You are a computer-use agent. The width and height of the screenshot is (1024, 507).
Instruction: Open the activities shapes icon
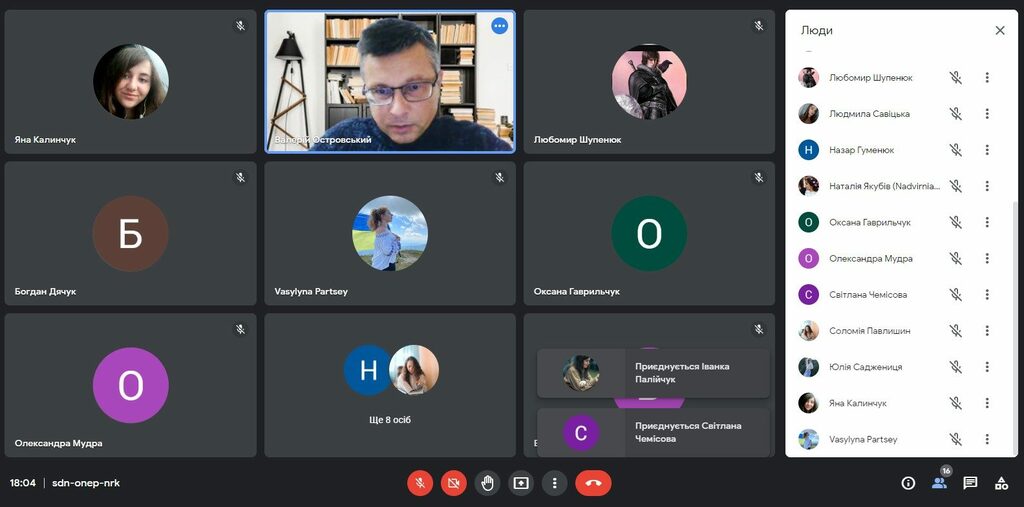click(1001, 483)
